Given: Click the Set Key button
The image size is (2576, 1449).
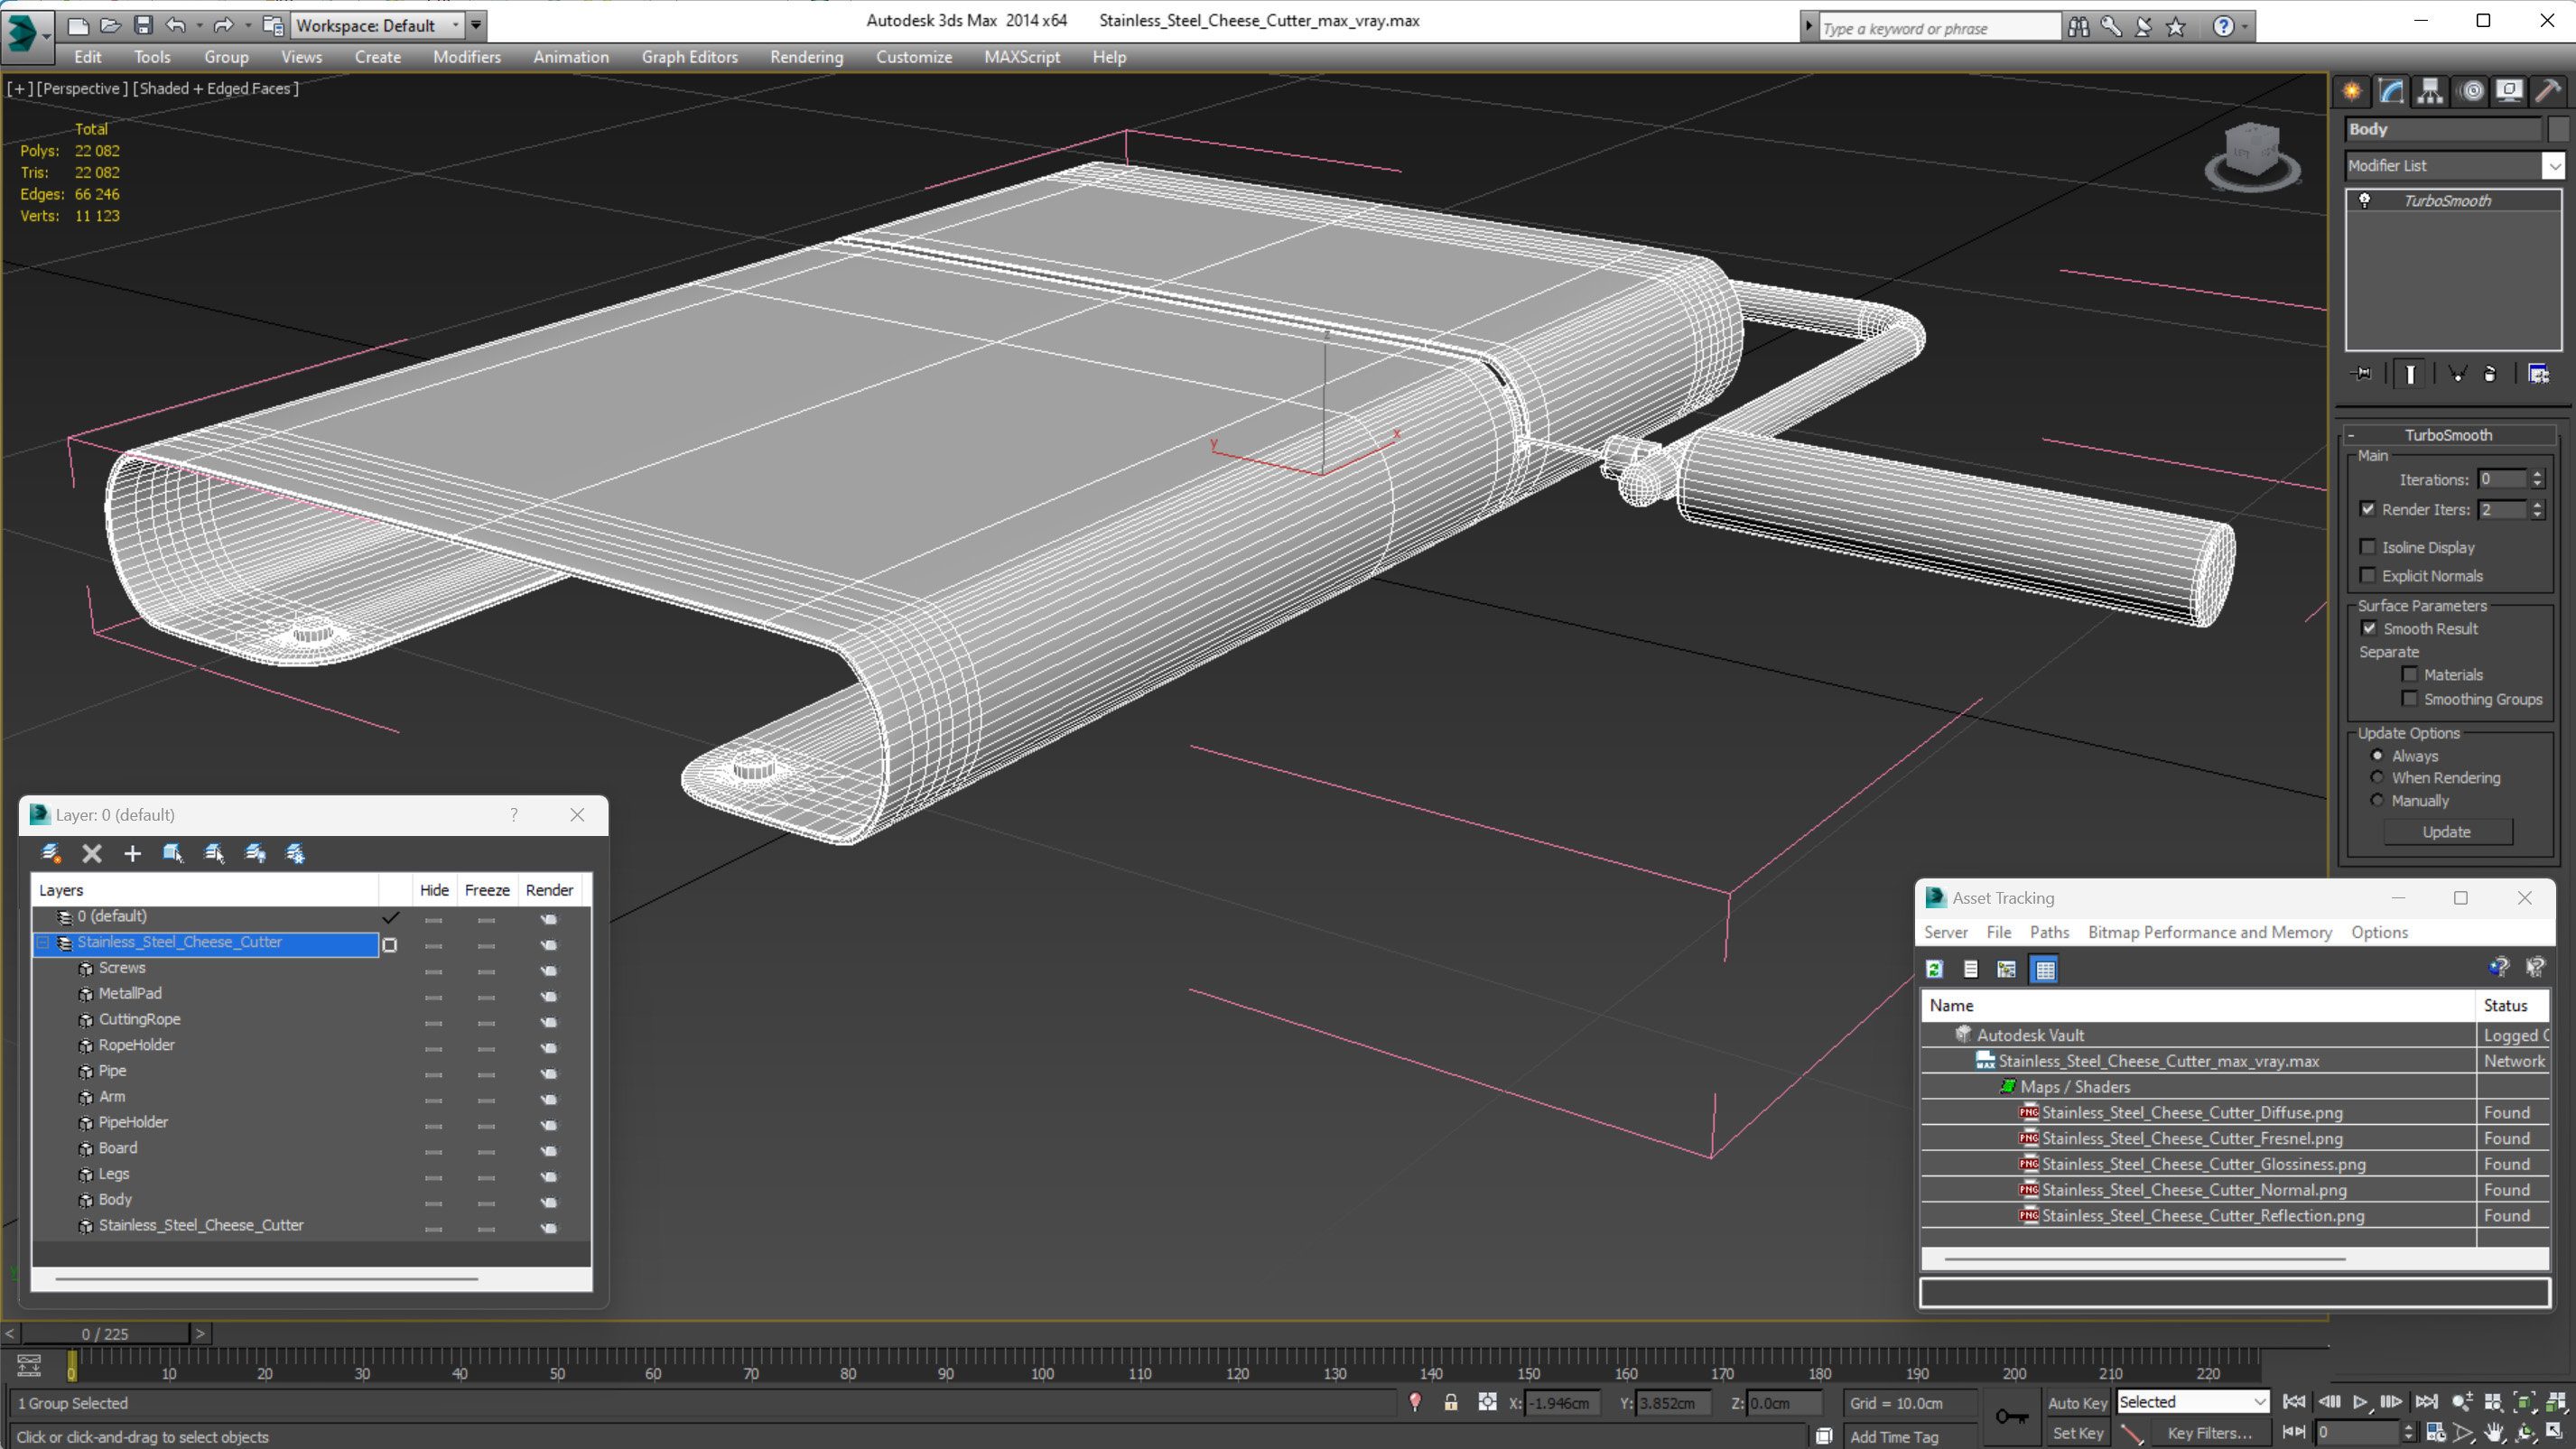Looking at the screenshot, I should tap(2076, 1433).
